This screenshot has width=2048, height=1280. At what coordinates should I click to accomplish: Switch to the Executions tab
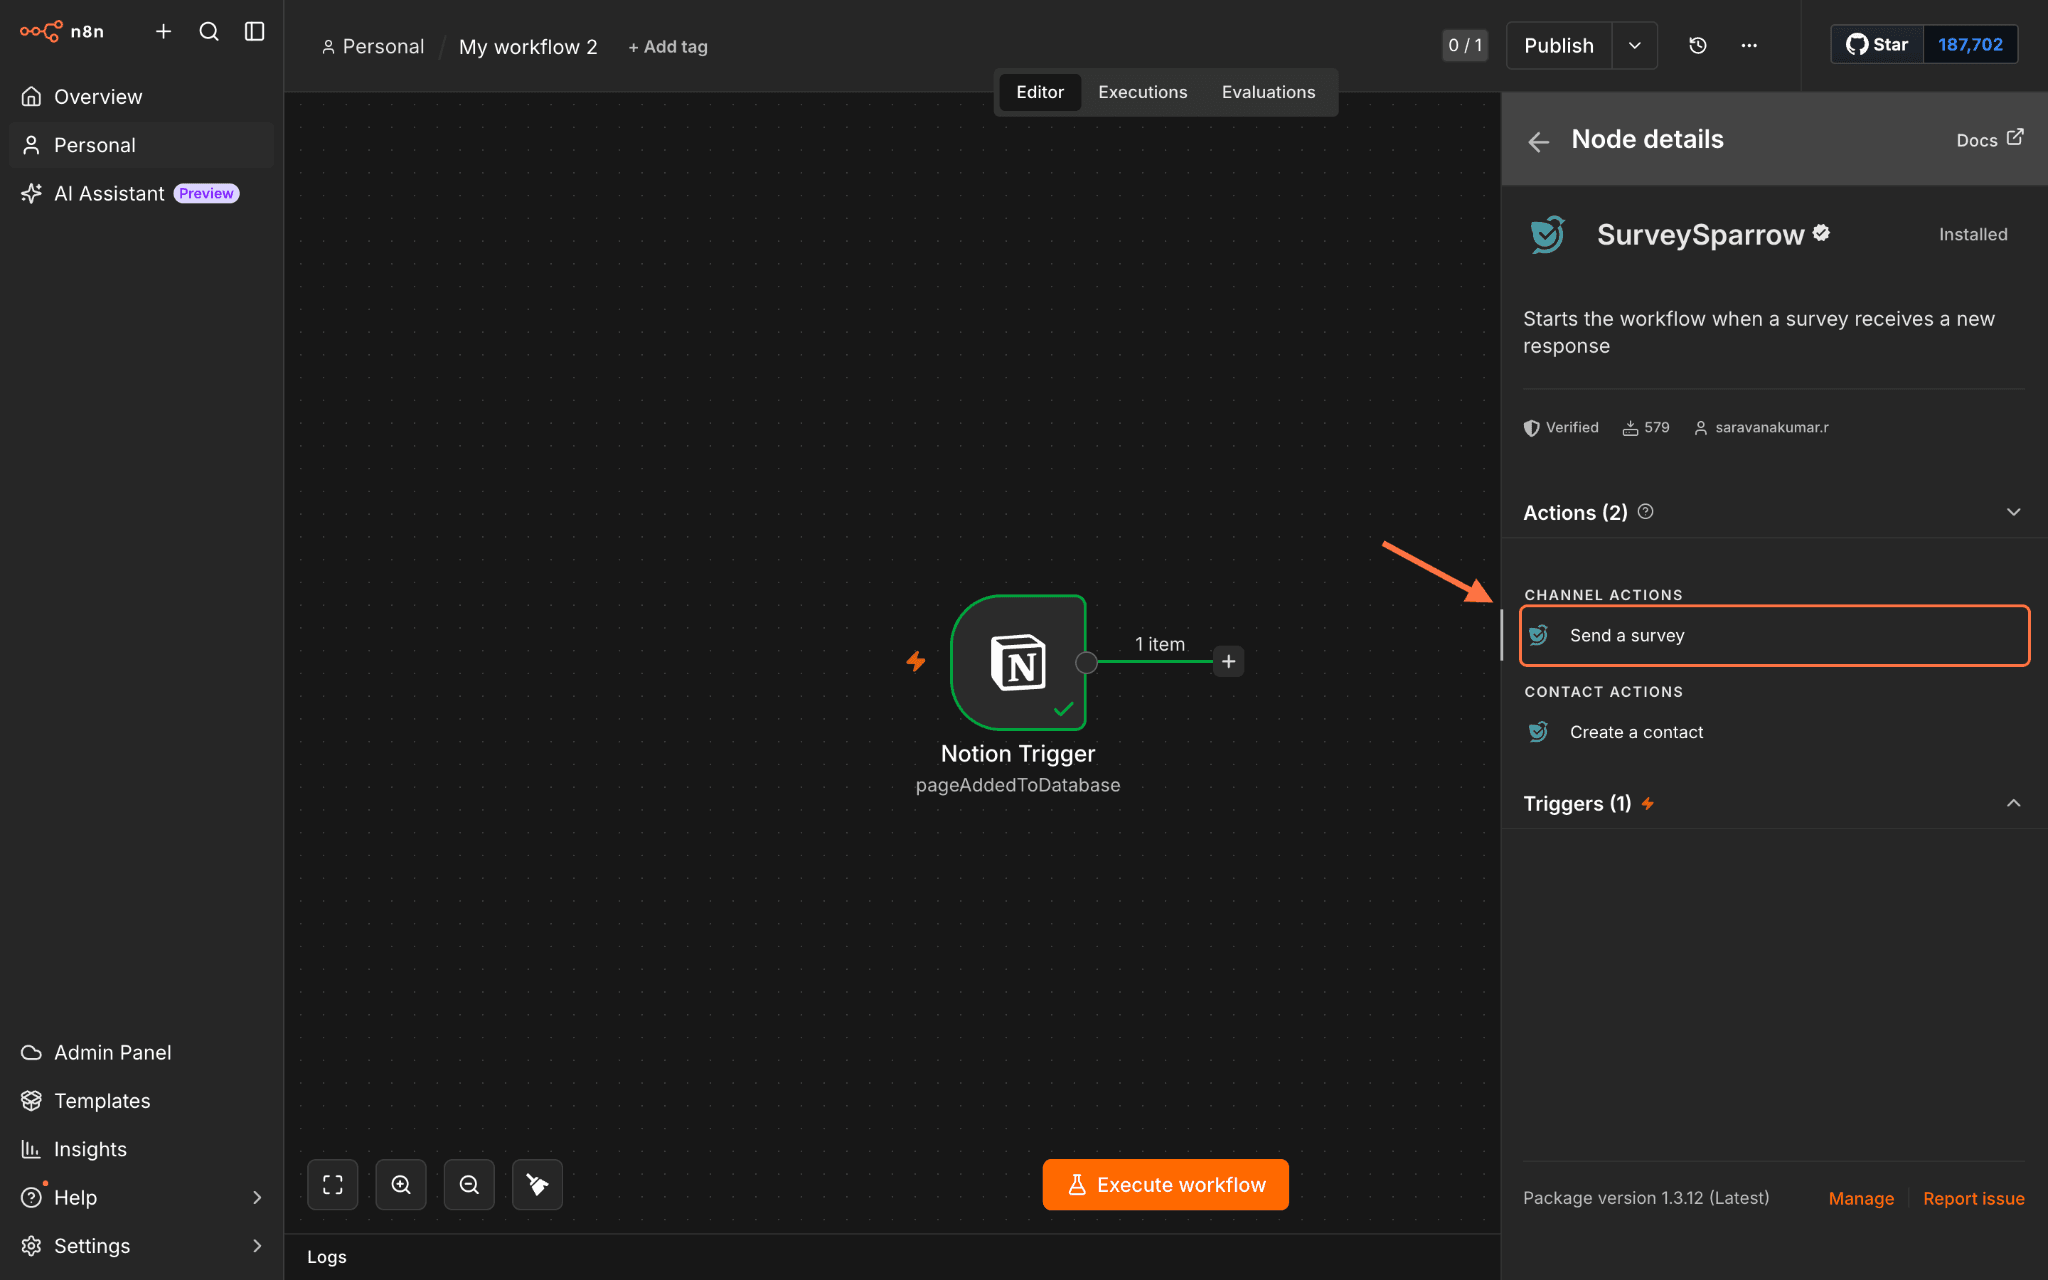pos(1143,92)
